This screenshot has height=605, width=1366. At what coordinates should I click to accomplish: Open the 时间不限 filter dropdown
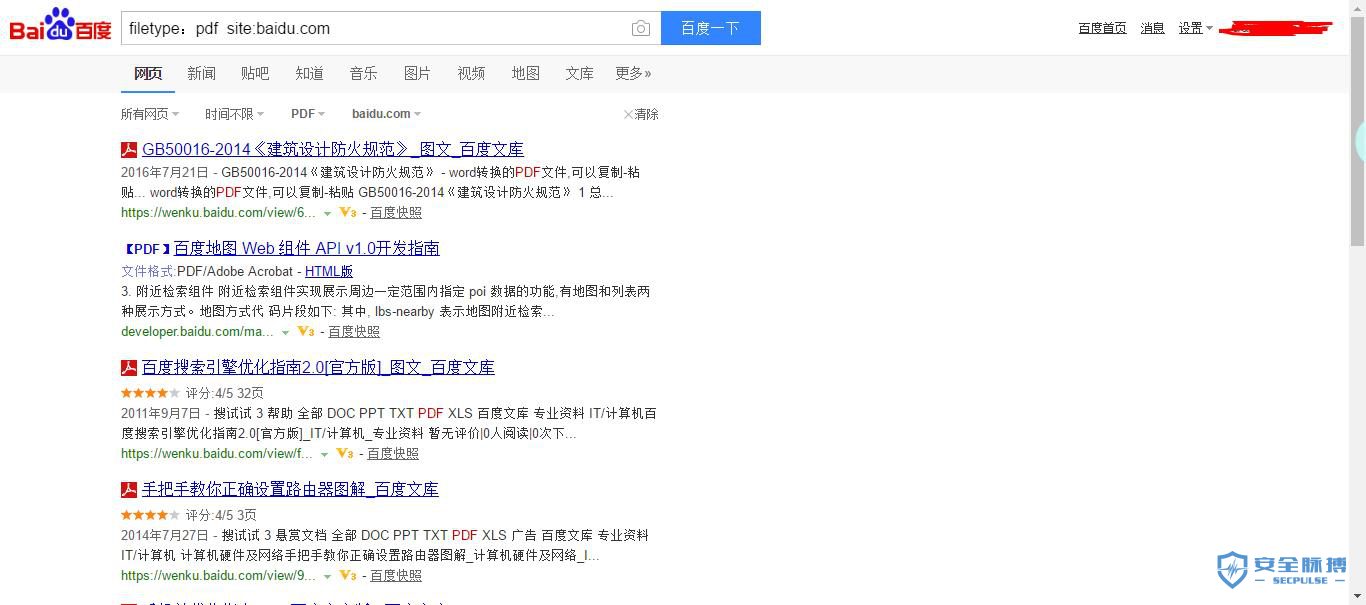tap(235, 114)
